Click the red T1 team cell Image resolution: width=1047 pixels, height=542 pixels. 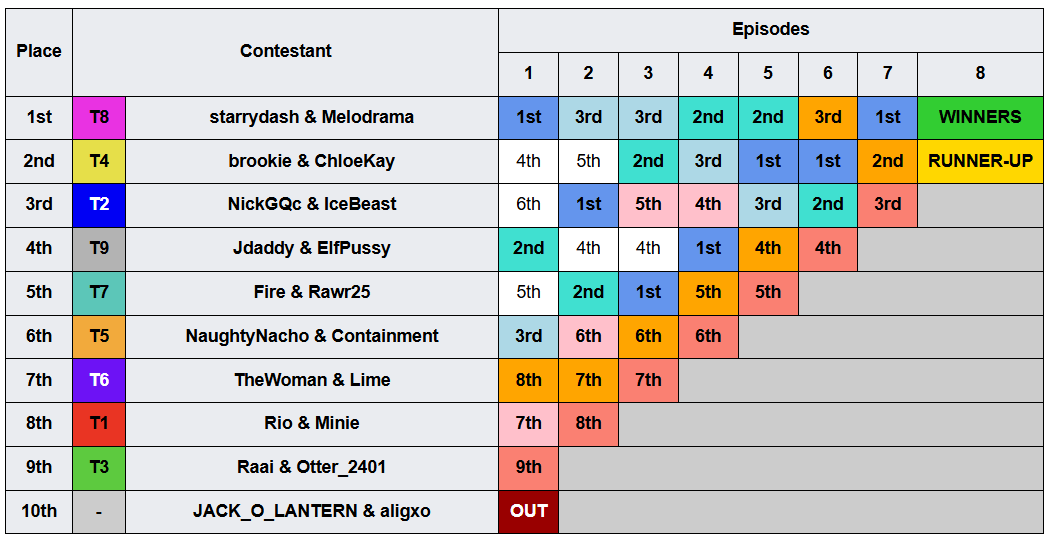(x=99, y=423)
